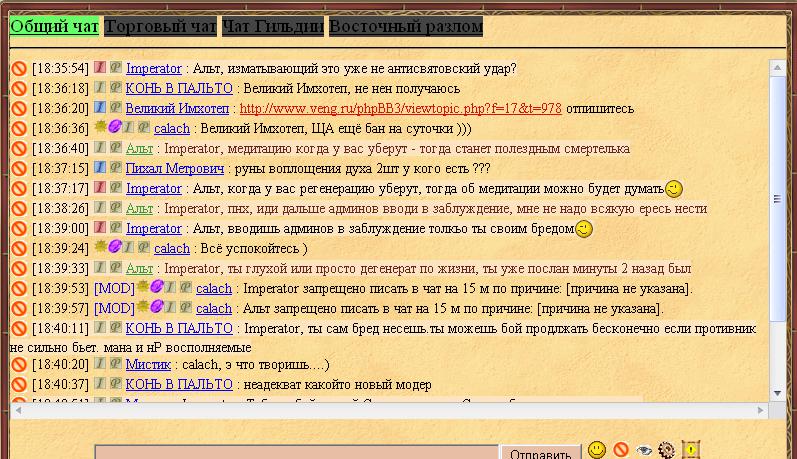Screen dimensions: 797x459
Task: Click the ignore icon at the 18:40:20 message
Action: 19,364
